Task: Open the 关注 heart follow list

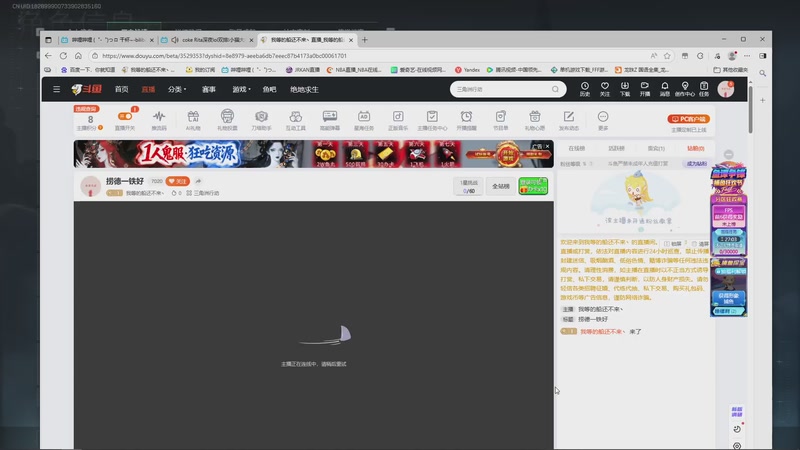Action: coord(605,89)
